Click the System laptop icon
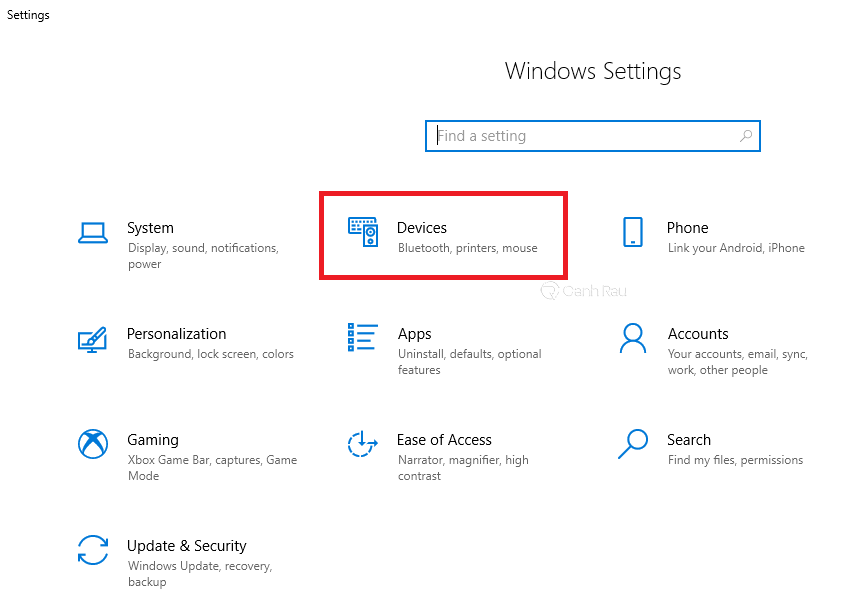Image resolution: width=852 pixels, height=598 pixels. pyautogui.click(x=92, y=233)
